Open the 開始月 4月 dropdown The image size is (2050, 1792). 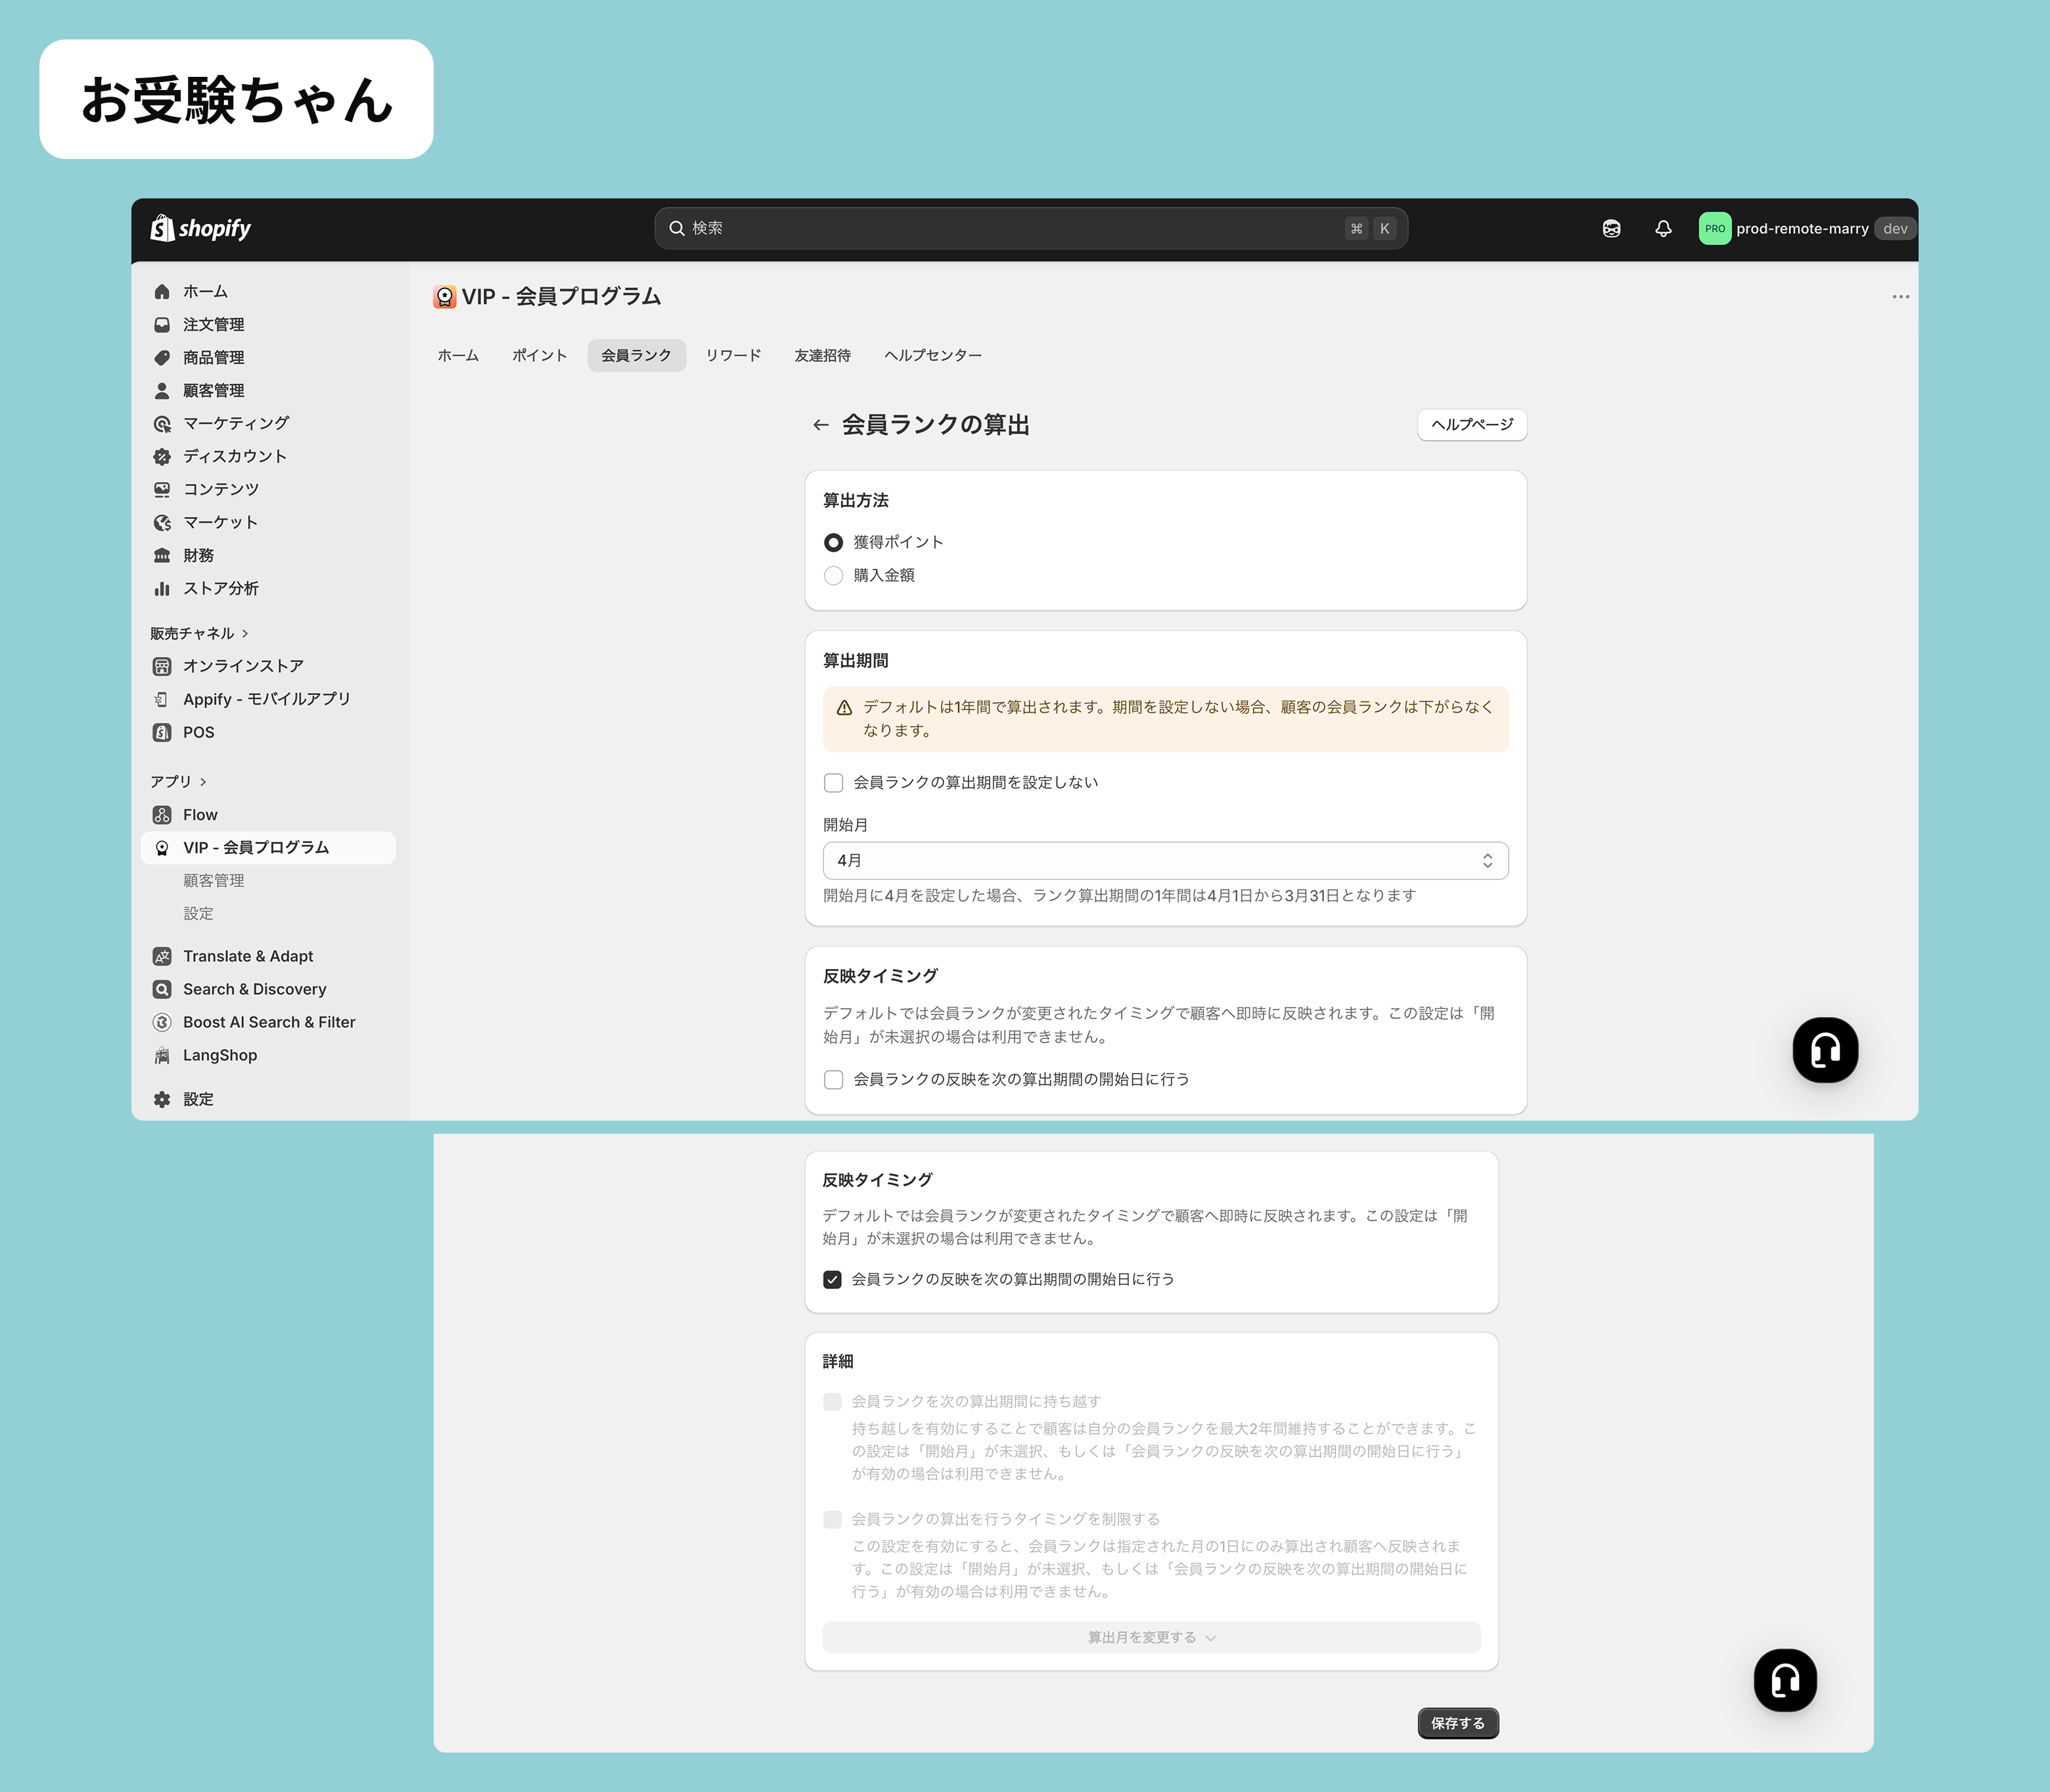click(x=1165, y=861)
